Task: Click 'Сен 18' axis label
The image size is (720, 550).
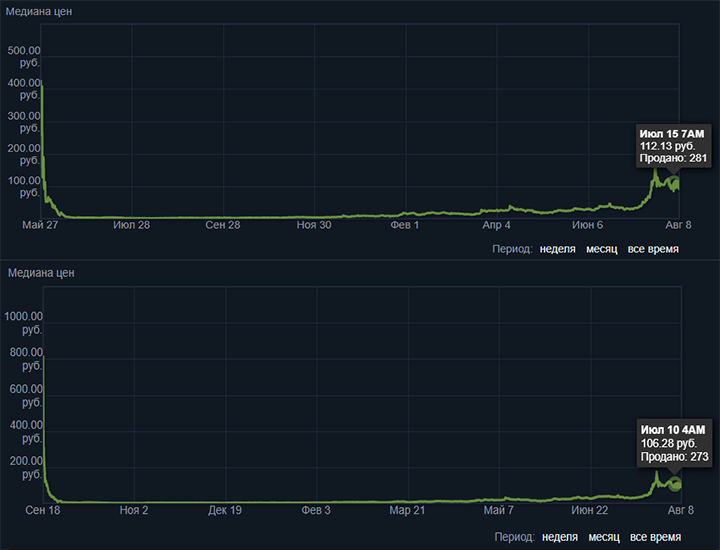Action: (x=43, y=510)
